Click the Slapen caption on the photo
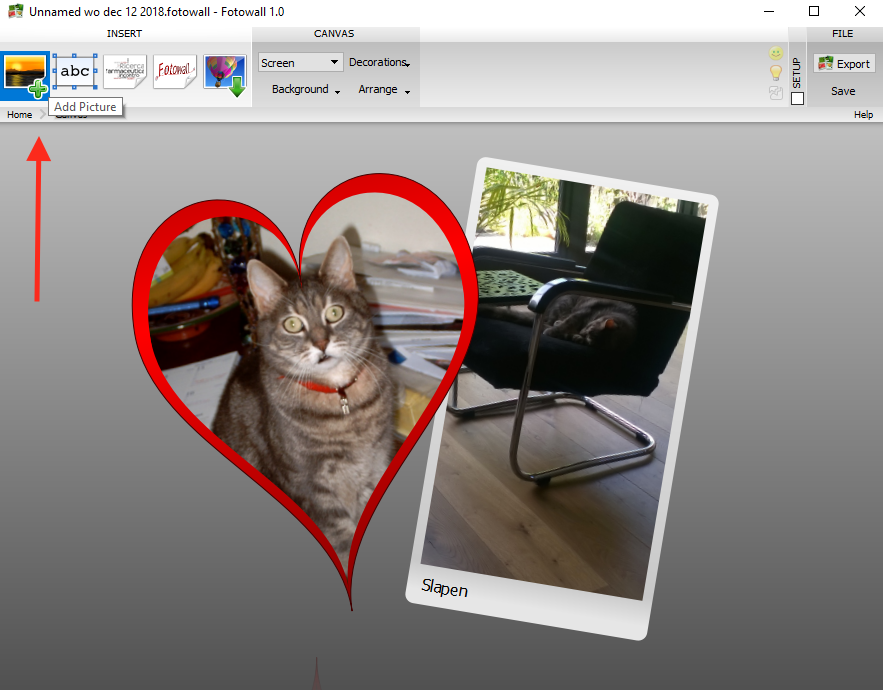 [444, 588]
